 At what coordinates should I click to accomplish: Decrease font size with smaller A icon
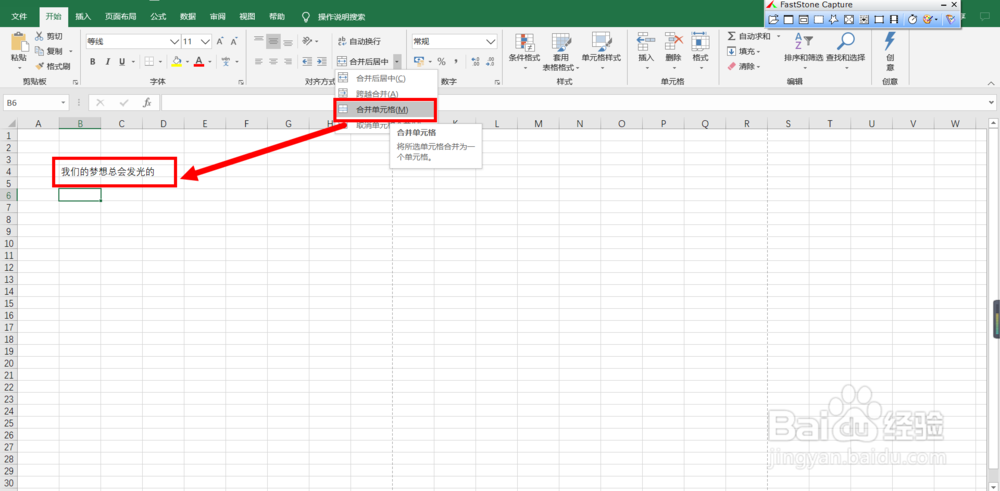point(235,41)
